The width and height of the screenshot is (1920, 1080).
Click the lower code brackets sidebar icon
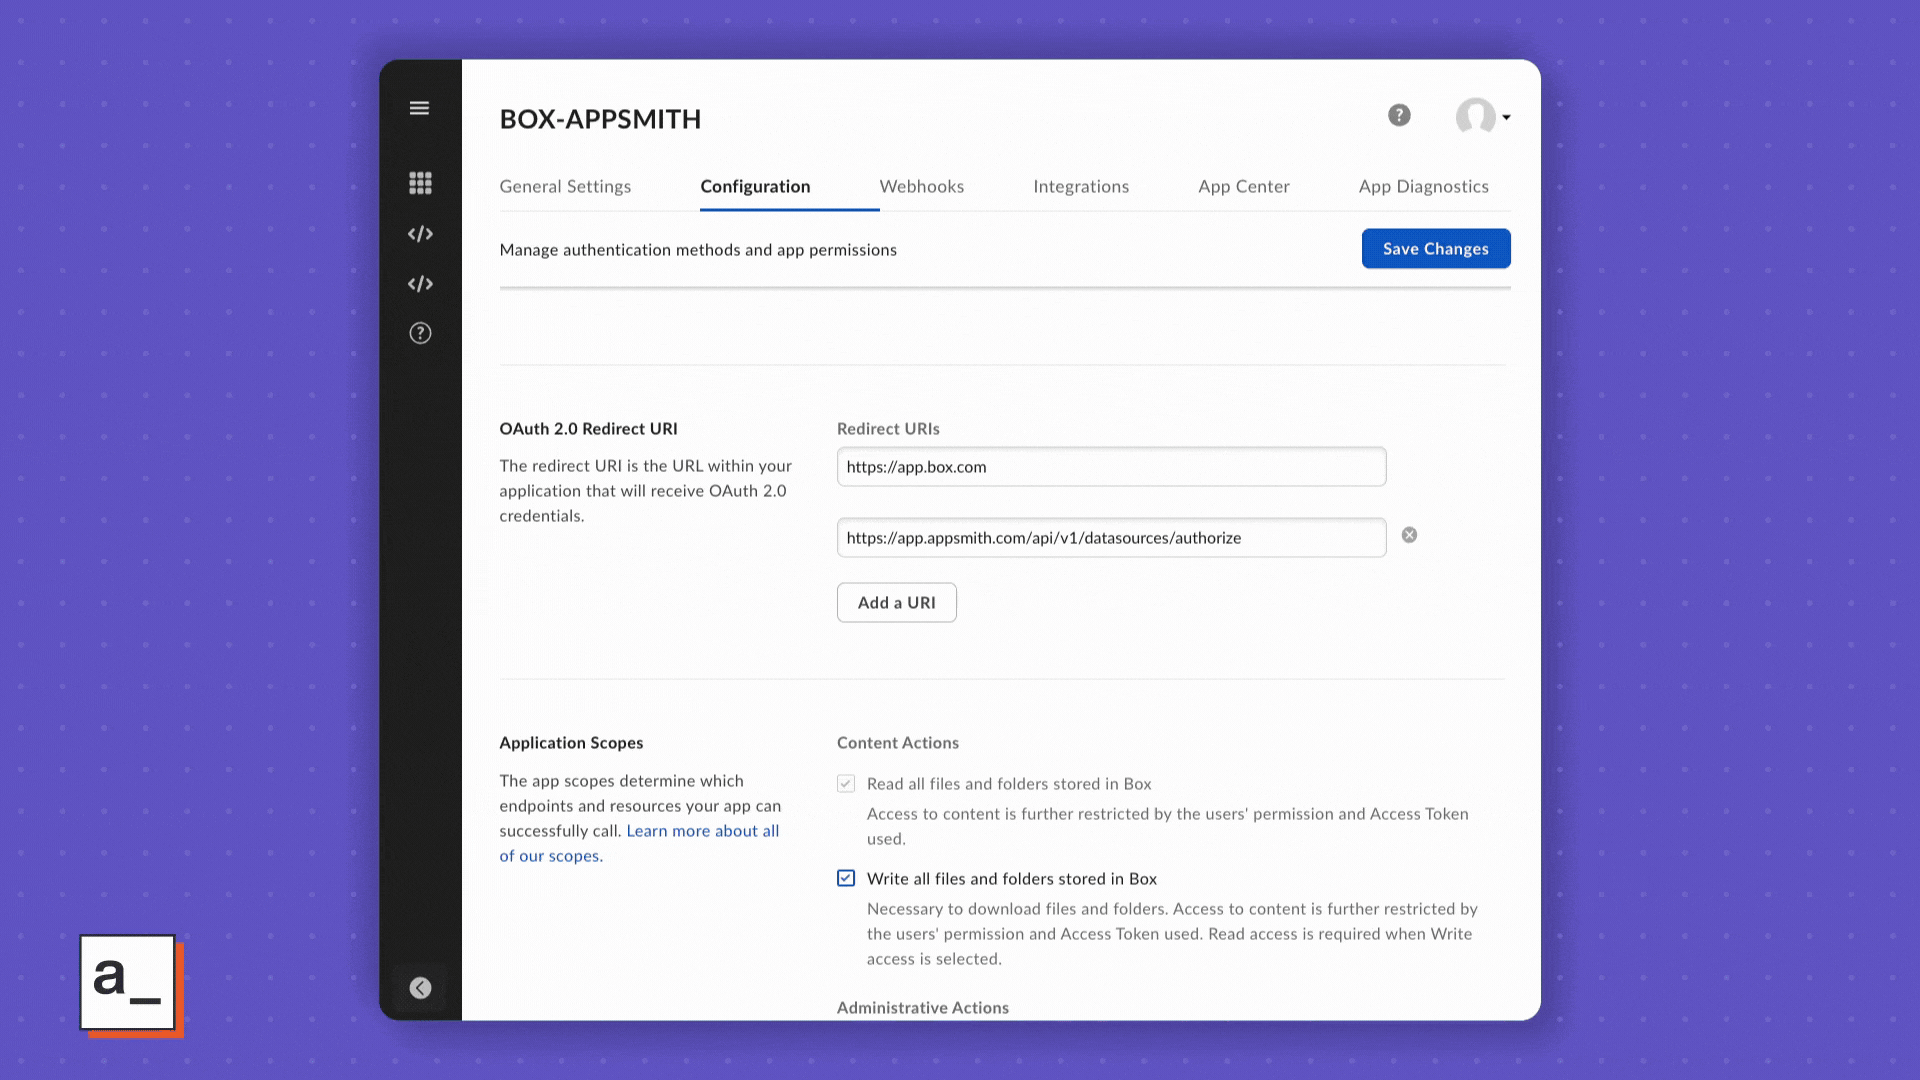[x=420, y=284]
